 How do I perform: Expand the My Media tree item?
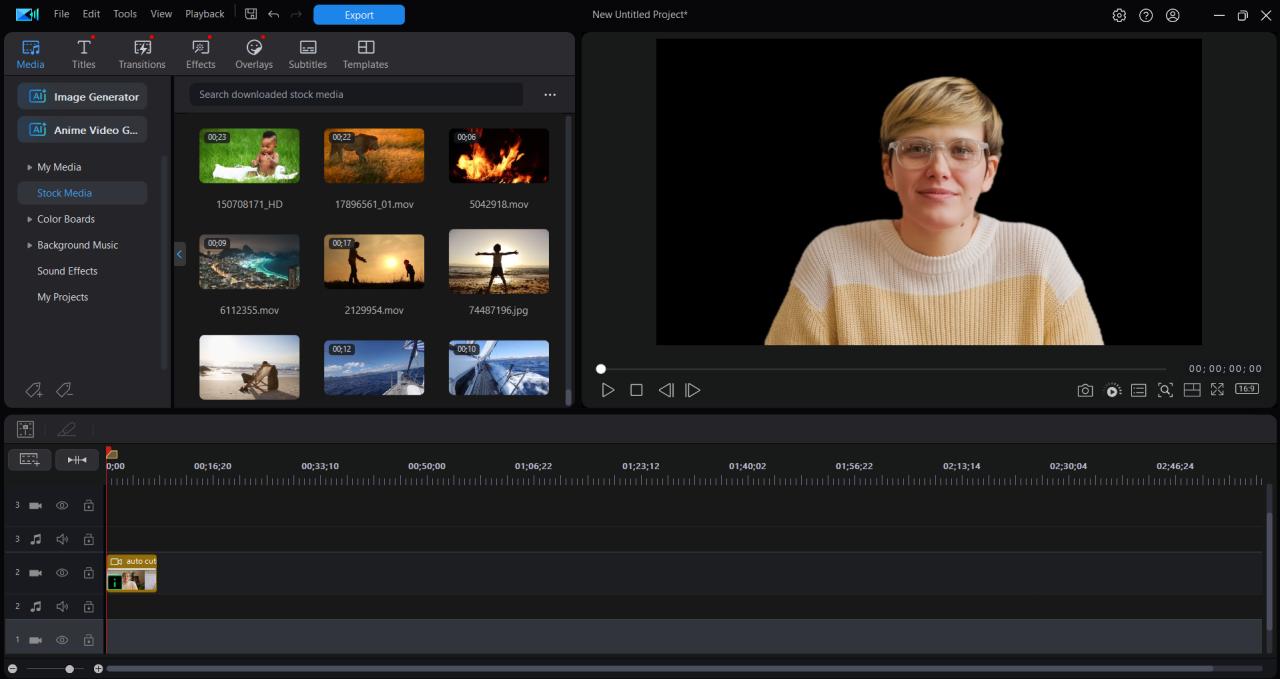click(x=30, y=167)
